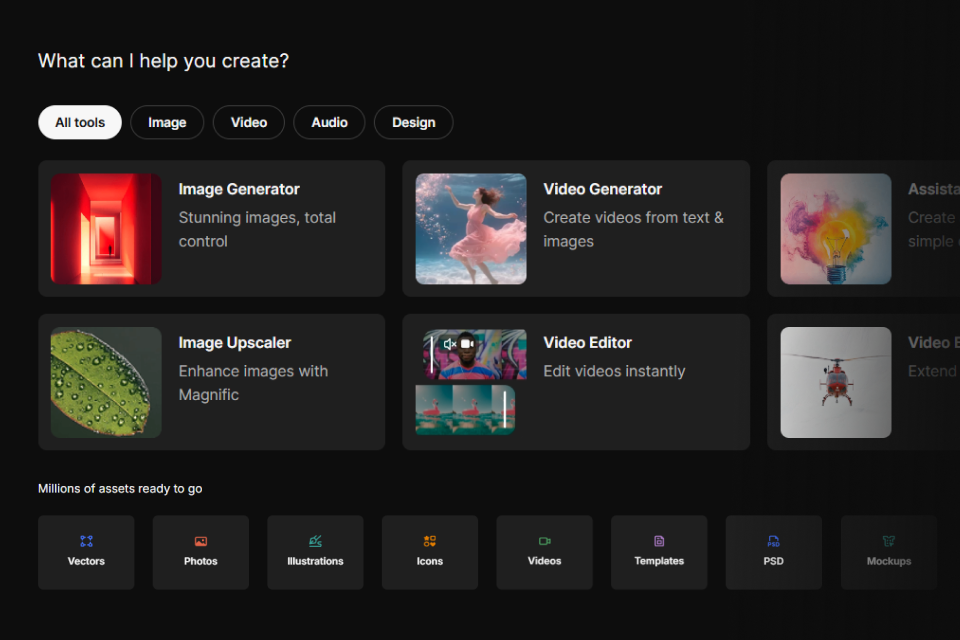Click the Templates document icon
Viewport: 960px width, 640px height.
[659, 541]
